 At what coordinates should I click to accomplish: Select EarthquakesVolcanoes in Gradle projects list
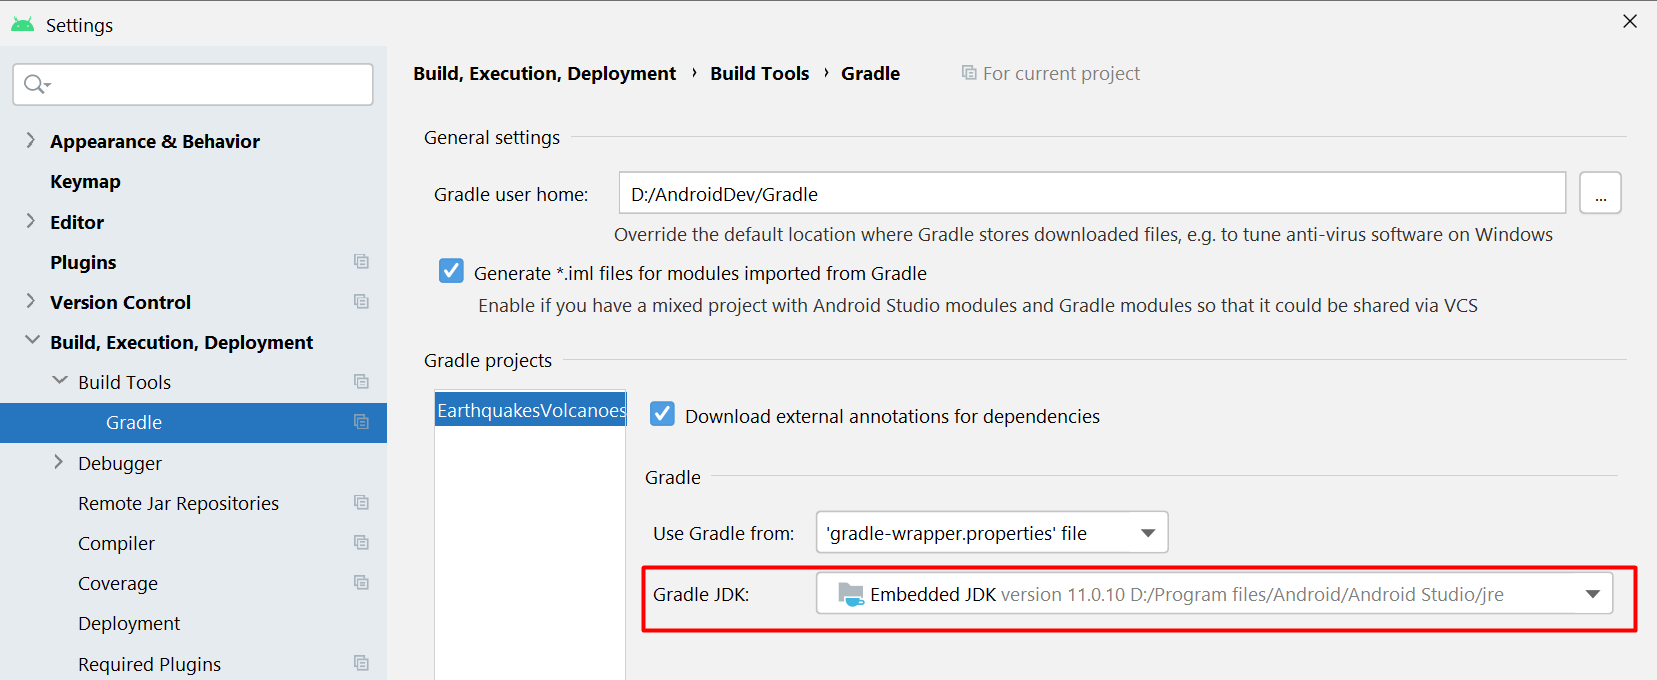530,410
